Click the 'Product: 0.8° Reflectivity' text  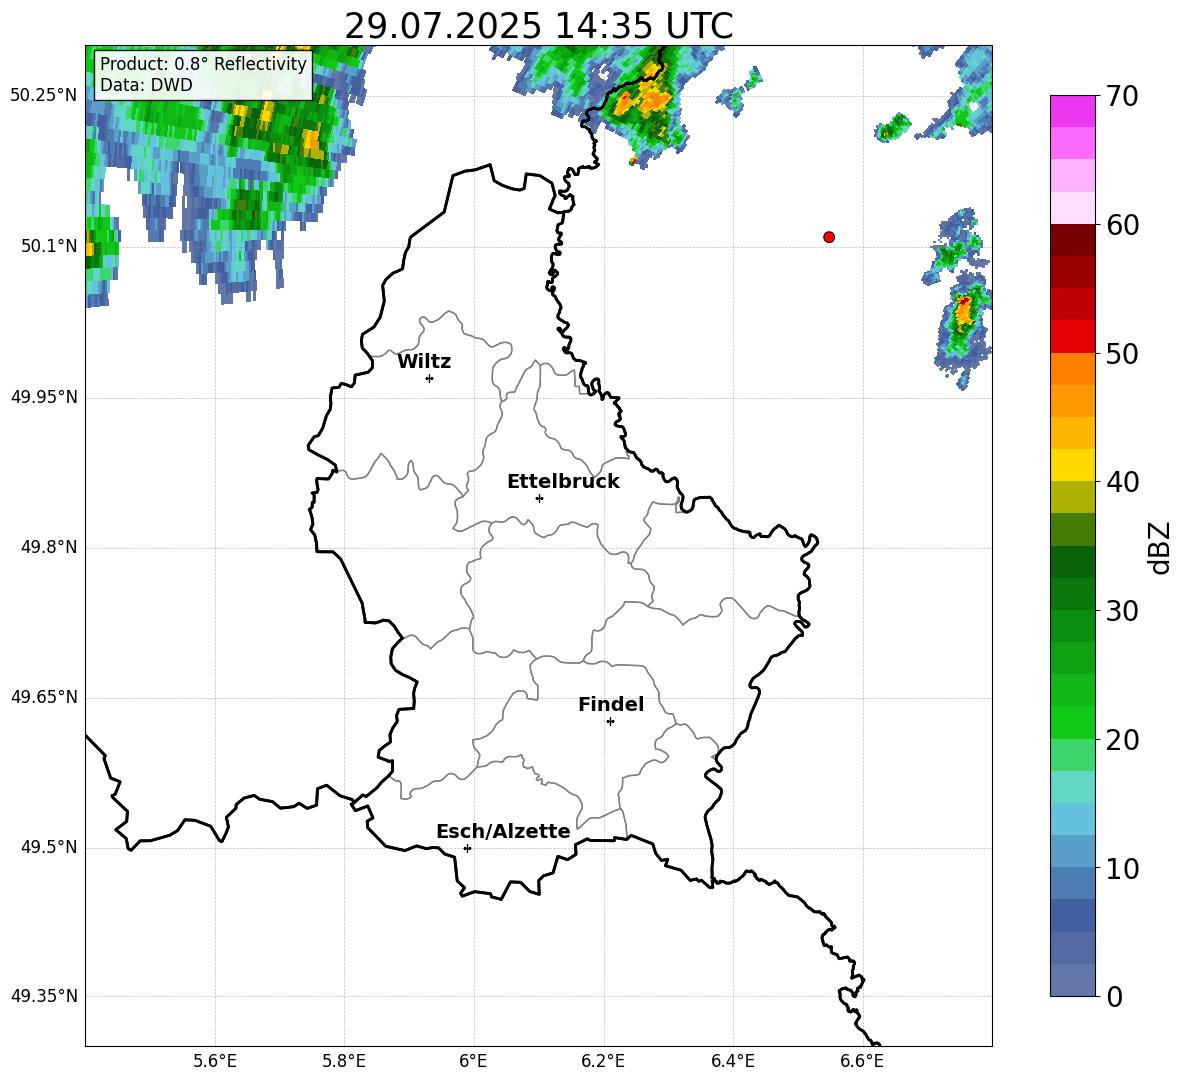pyautogui.click(x=203, y=64)
